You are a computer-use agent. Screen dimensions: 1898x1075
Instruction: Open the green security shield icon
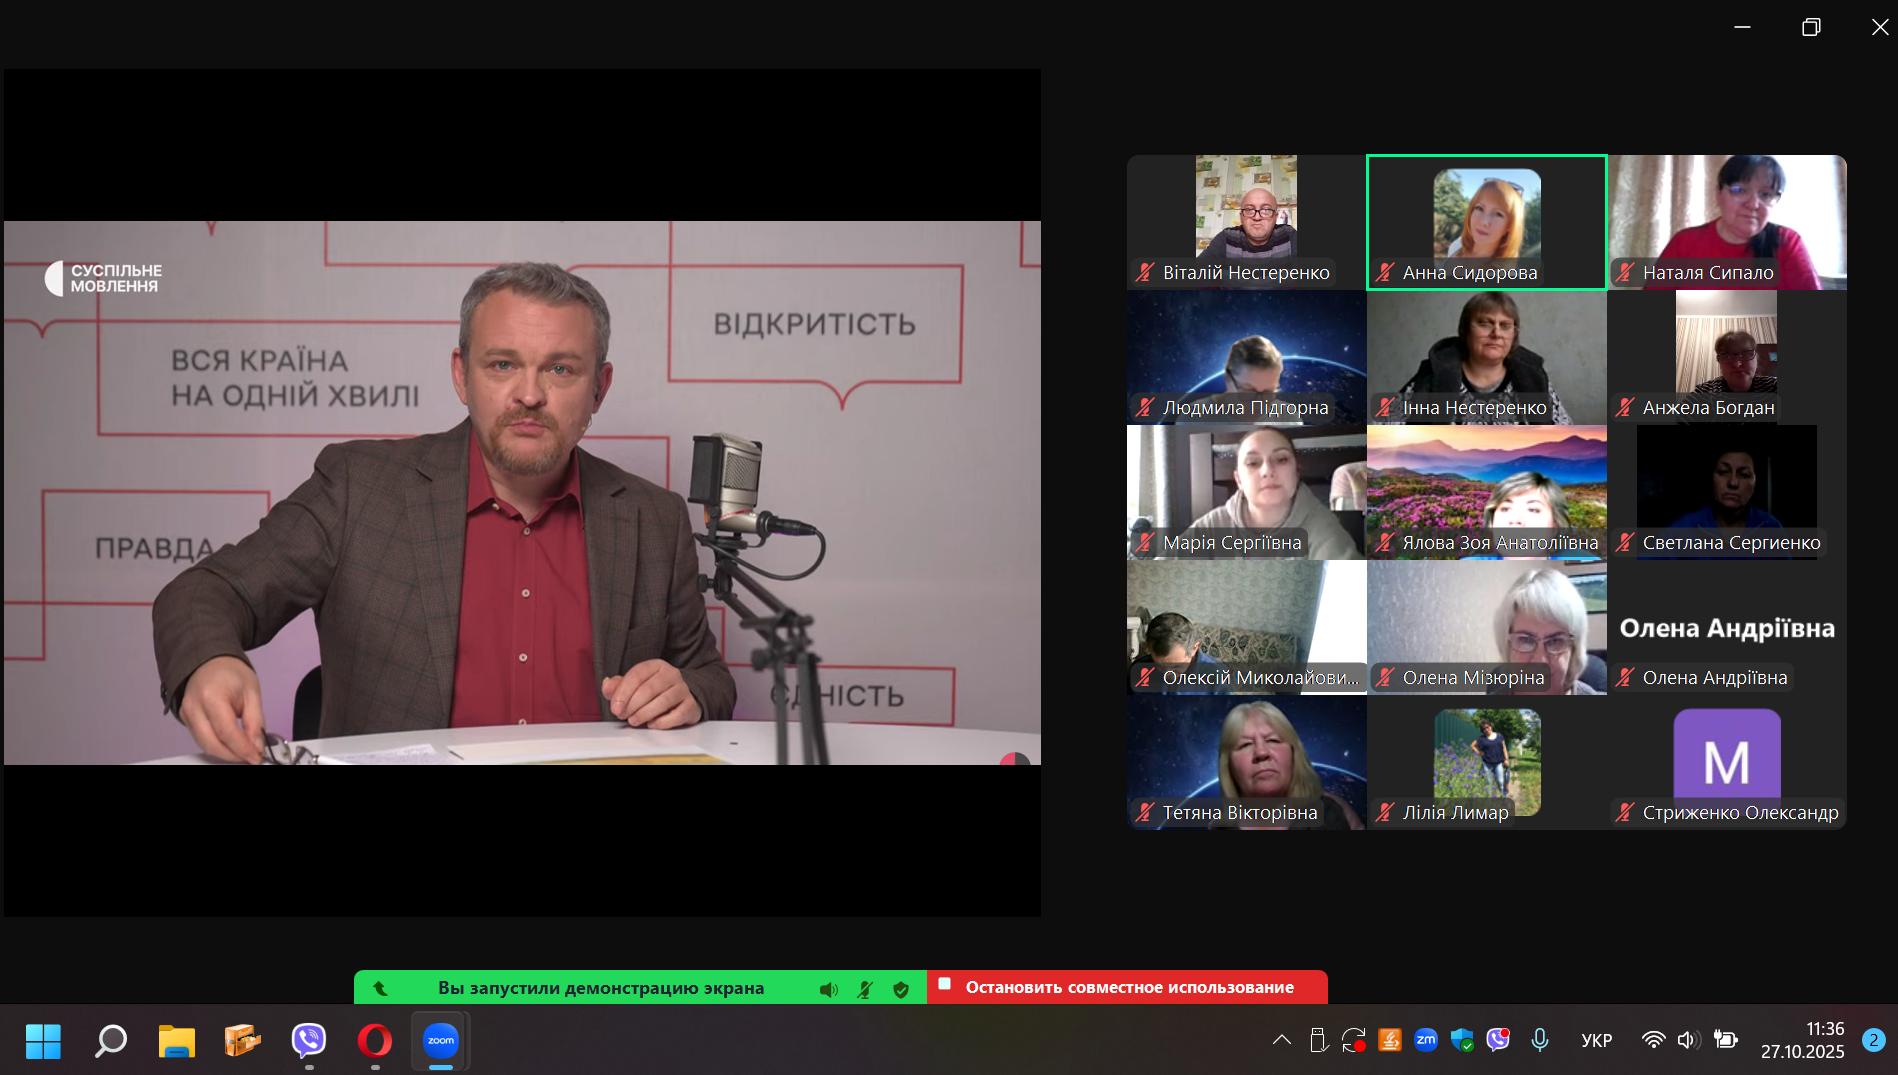coord(901,989)
